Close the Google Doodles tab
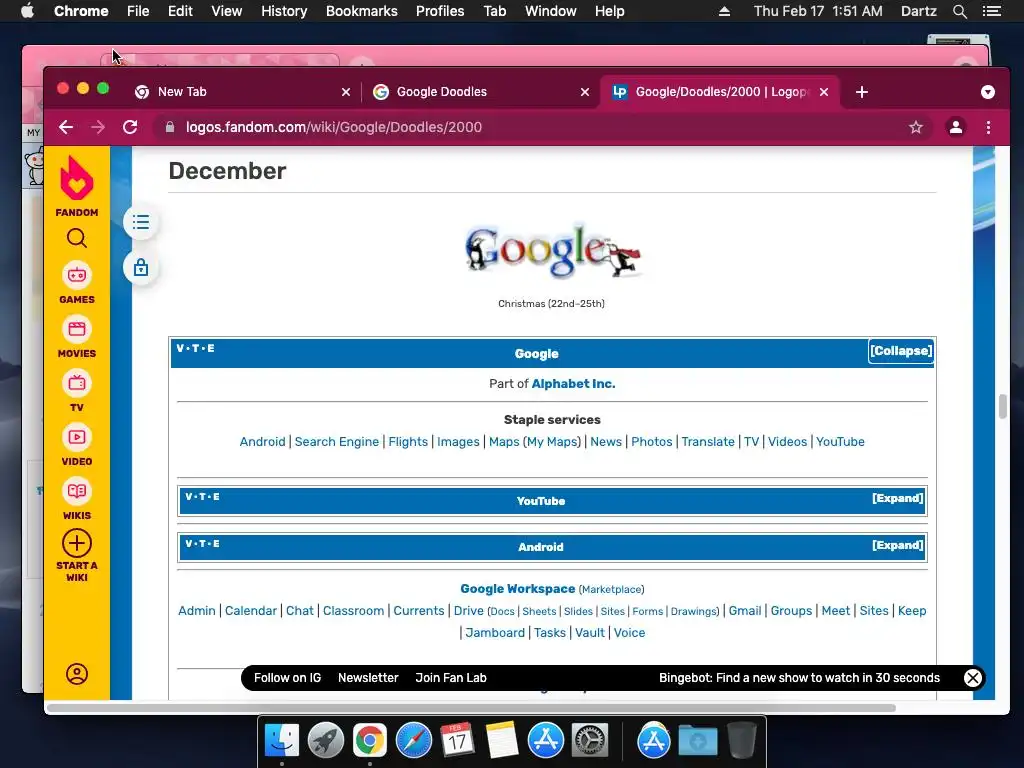Image resolution: width=1024 pixels, height=768 pixels. [584, 92]
